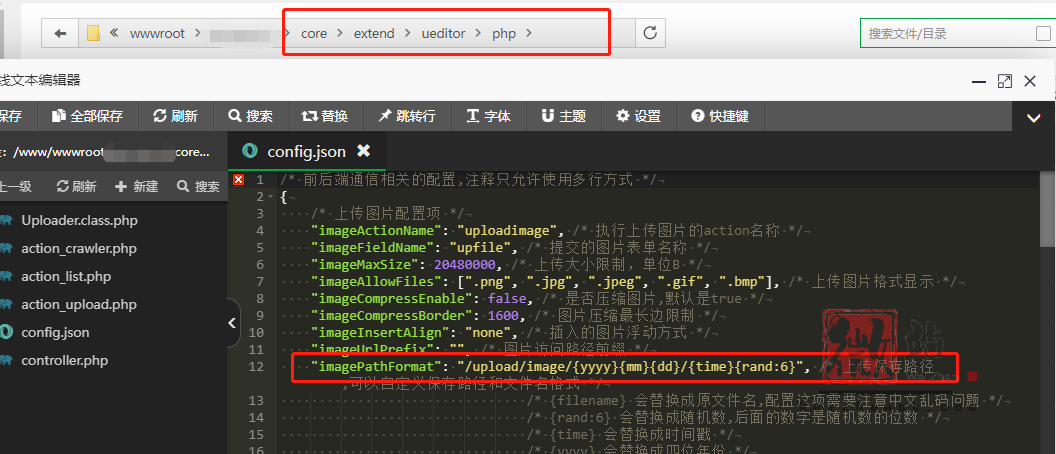Click the false value on line 8
Image resolution: width=1056 pixels, height=454 pixels.
click(508, 298)
